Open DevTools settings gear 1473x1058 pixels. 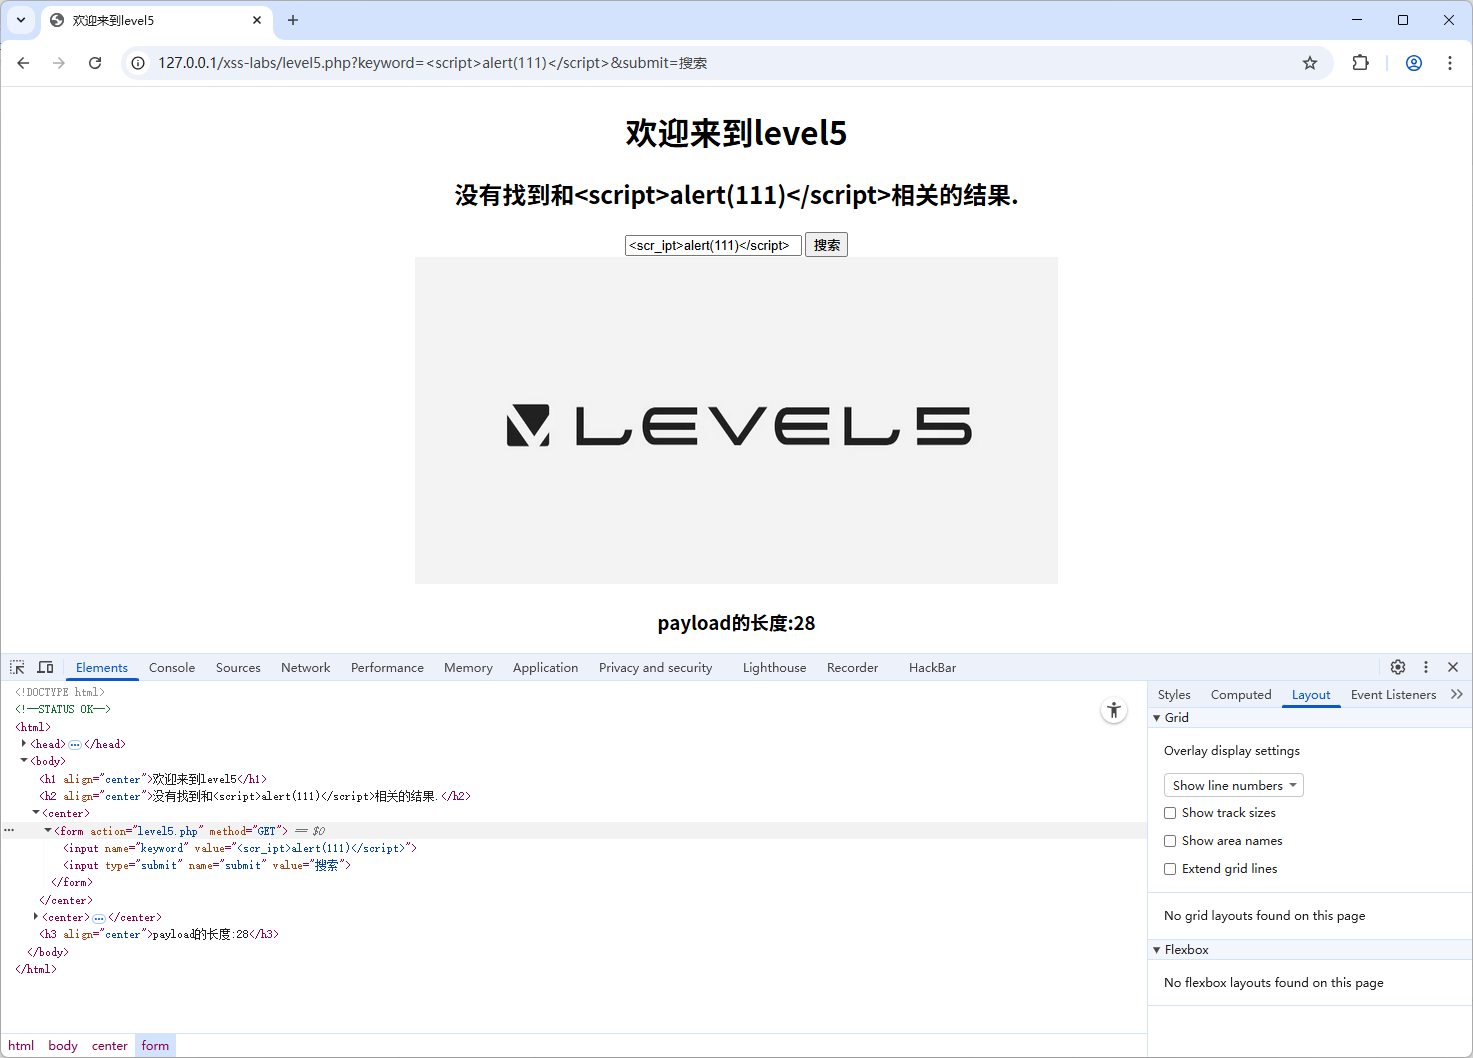1398,667
